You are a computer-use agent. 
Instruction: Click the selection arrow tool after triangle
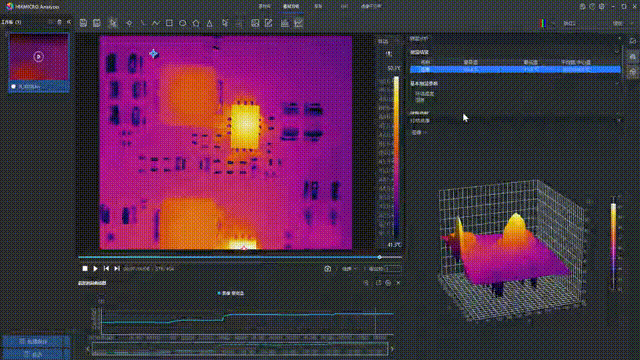[x=225, y=23]
